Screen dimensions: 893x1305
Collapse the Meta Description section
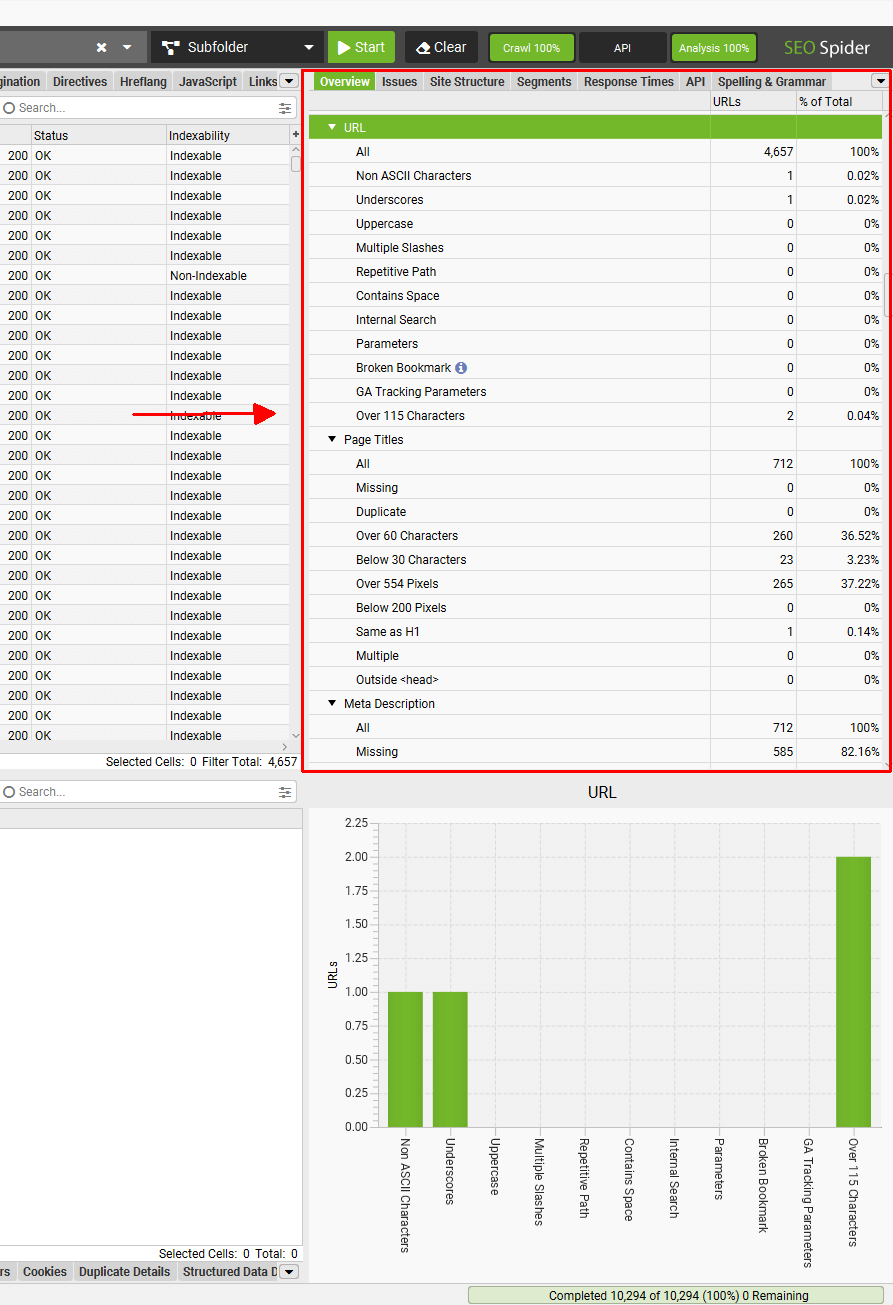coord(332,704)
